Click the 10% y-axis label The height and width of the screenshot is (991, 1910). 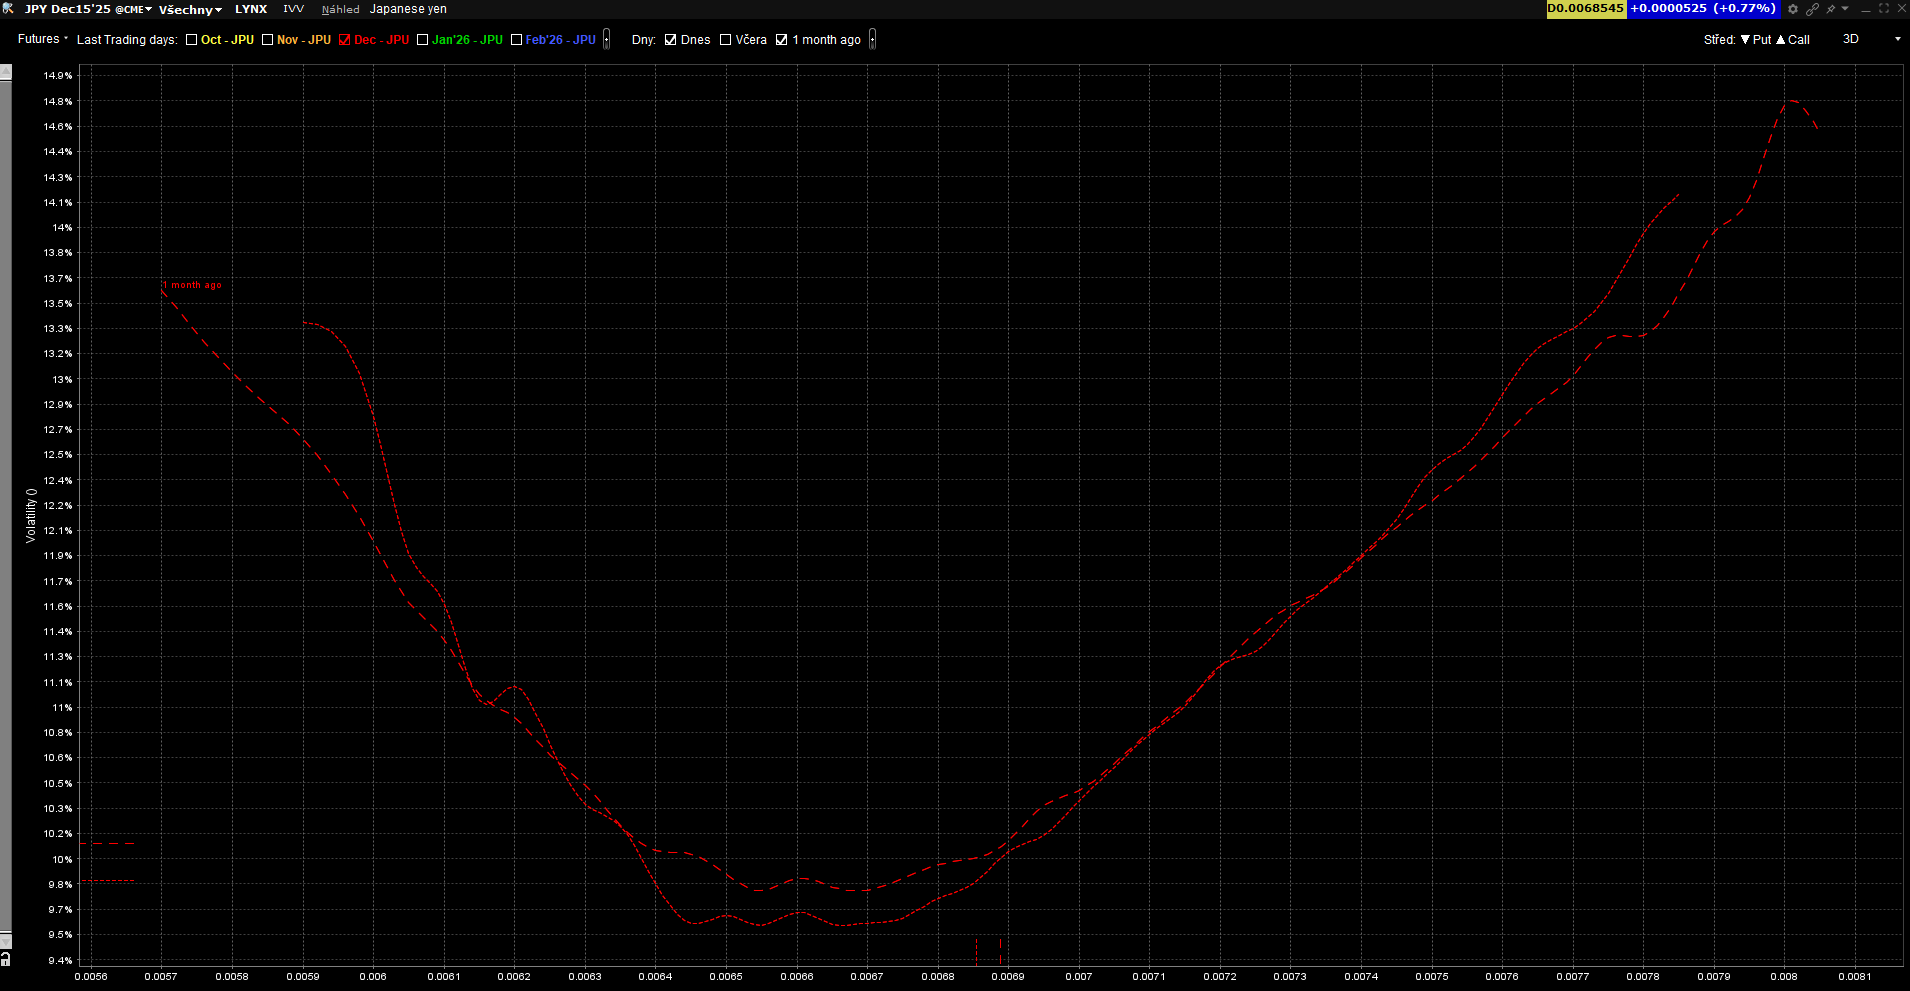[x=62, y=860]
